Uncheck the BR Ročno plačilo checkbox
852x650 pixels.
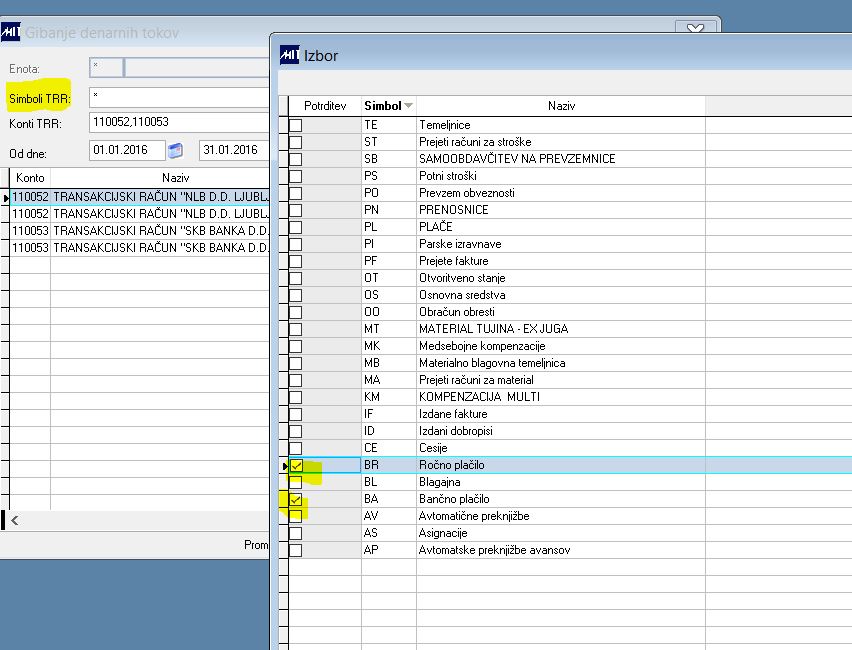point(296,465)
